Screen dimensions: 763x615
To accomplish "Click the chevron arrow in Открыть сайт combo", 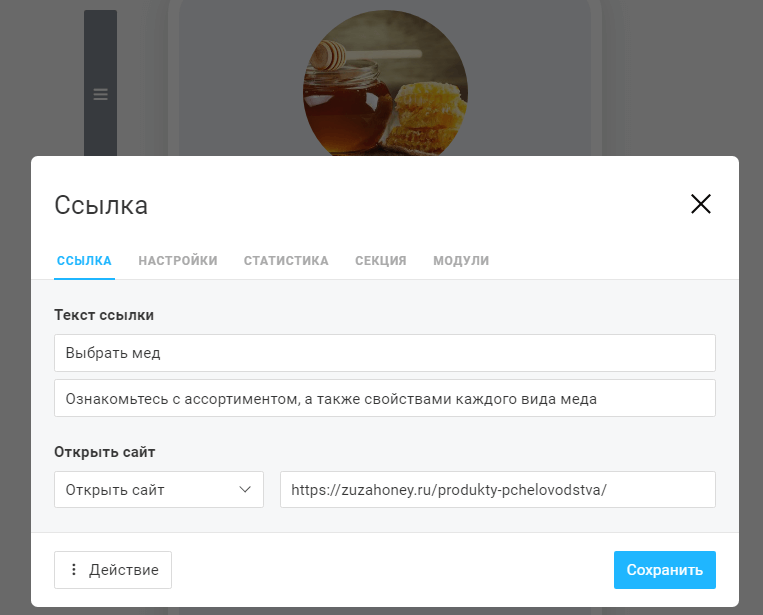I will [245, 490].
